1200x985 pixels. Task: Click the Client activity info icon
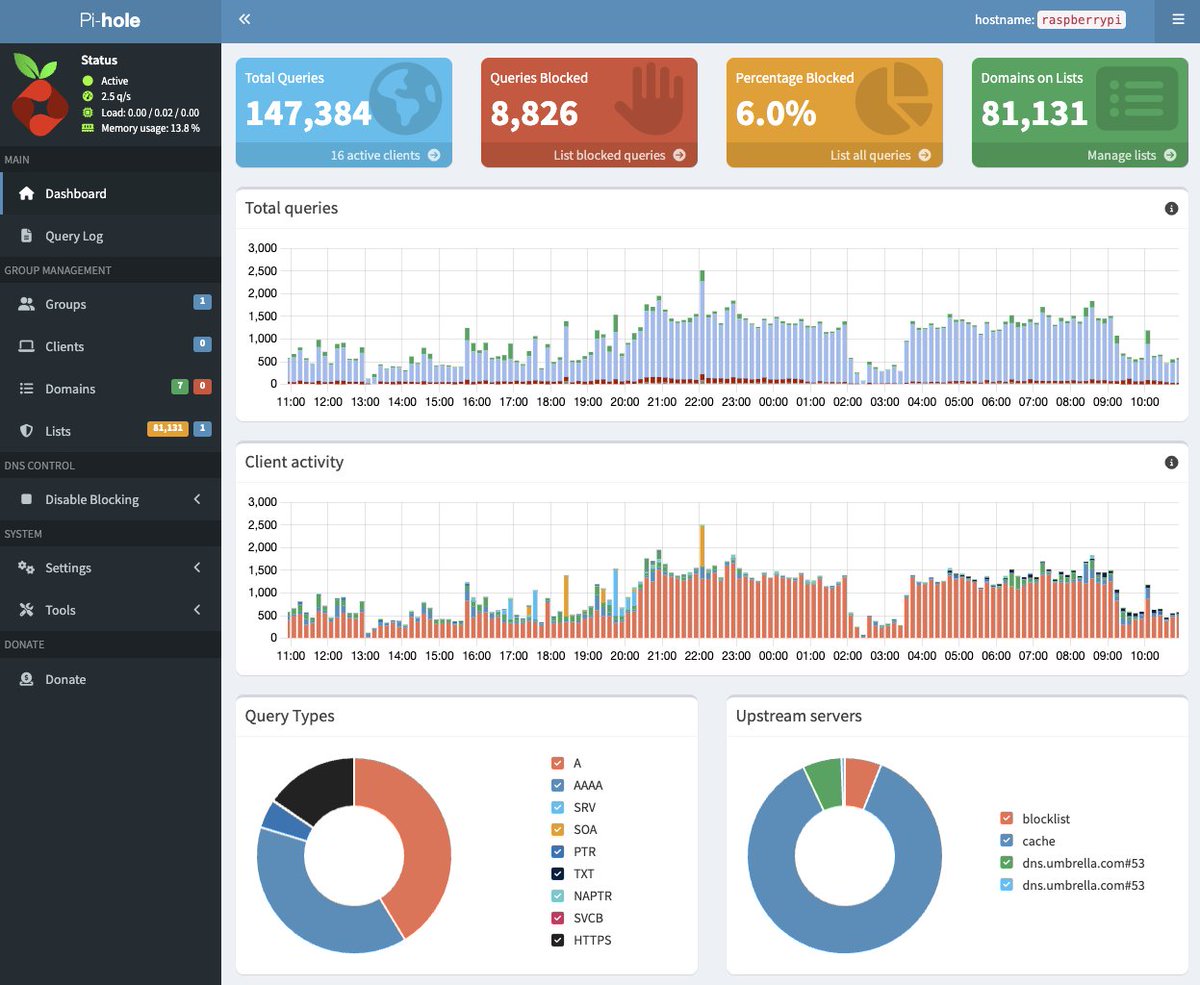coord(1171,462)
